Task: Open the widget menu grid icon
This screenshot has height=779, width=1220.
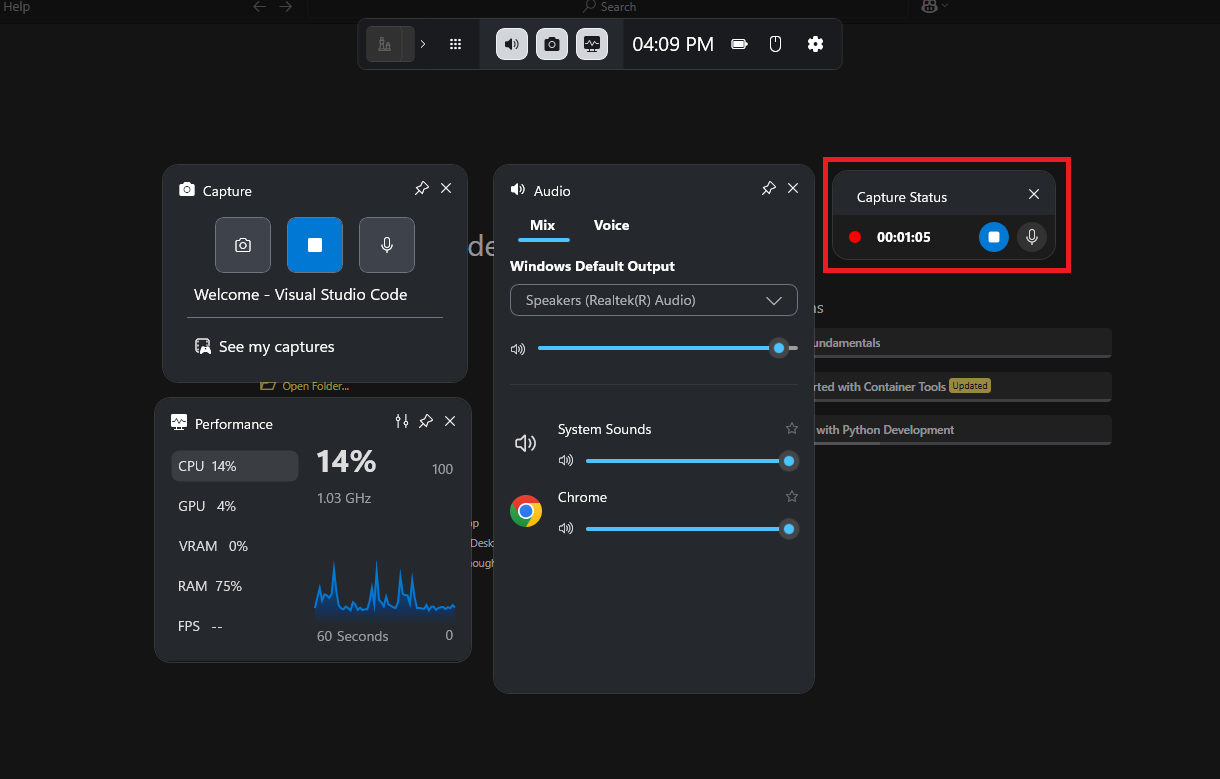Action: pyautogui.click(x=455, y=44)
